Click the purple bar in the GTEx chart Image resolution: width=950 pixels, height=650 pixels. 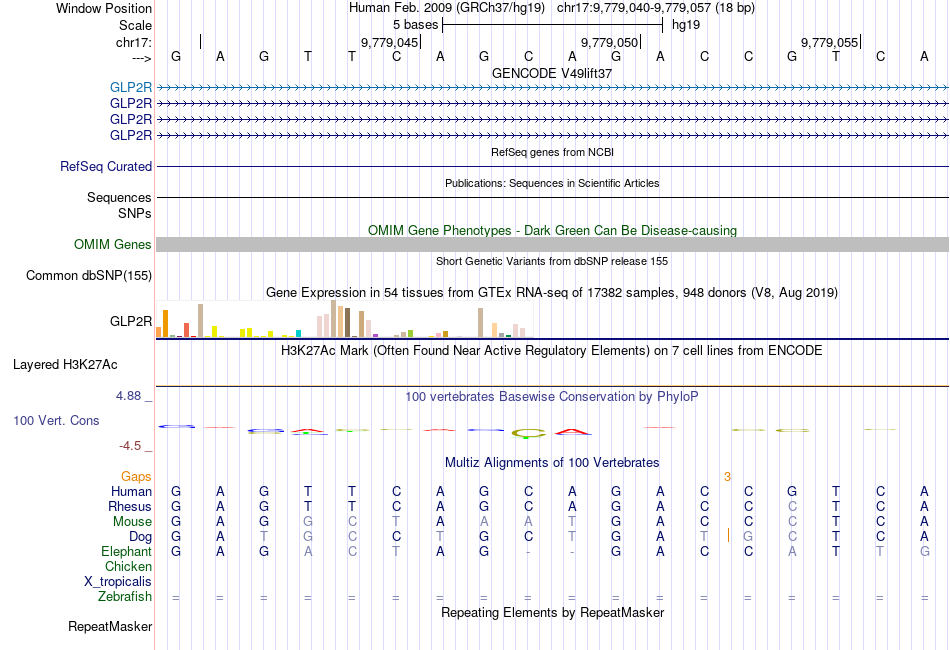click(x=376, y=335)
